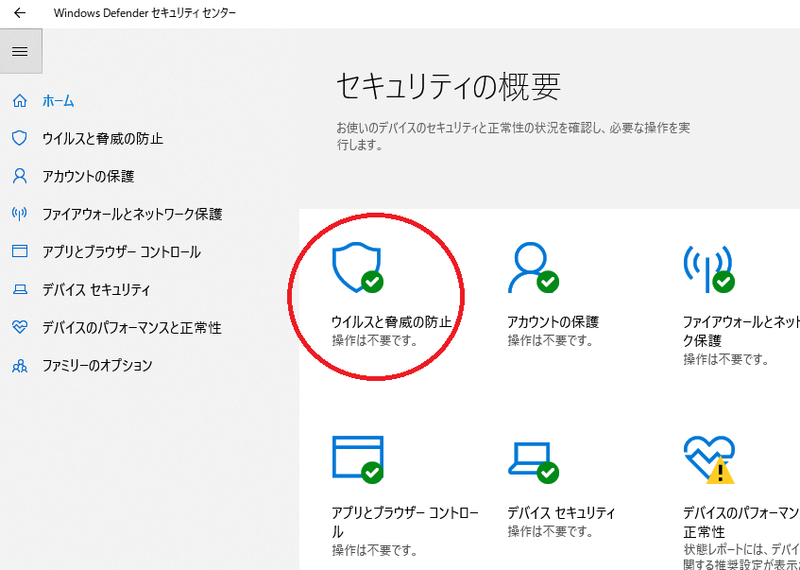The height and width of the screenshot is (570, 800).
Task: Click the heart icon beside デバイスのパフォーマンスと正常性 in sidebar
Action: [x=19, y=327]
